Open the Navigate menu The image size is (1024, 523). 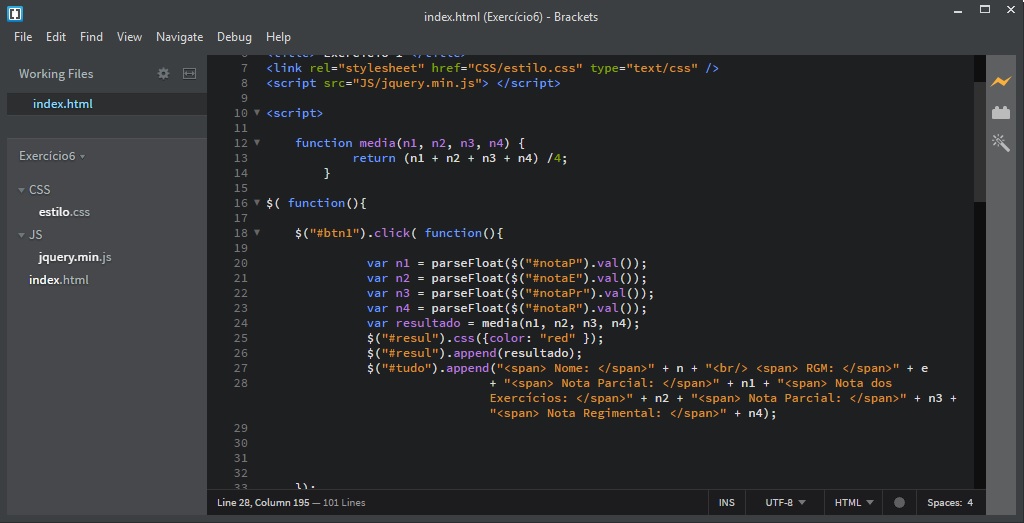[180, 37]
